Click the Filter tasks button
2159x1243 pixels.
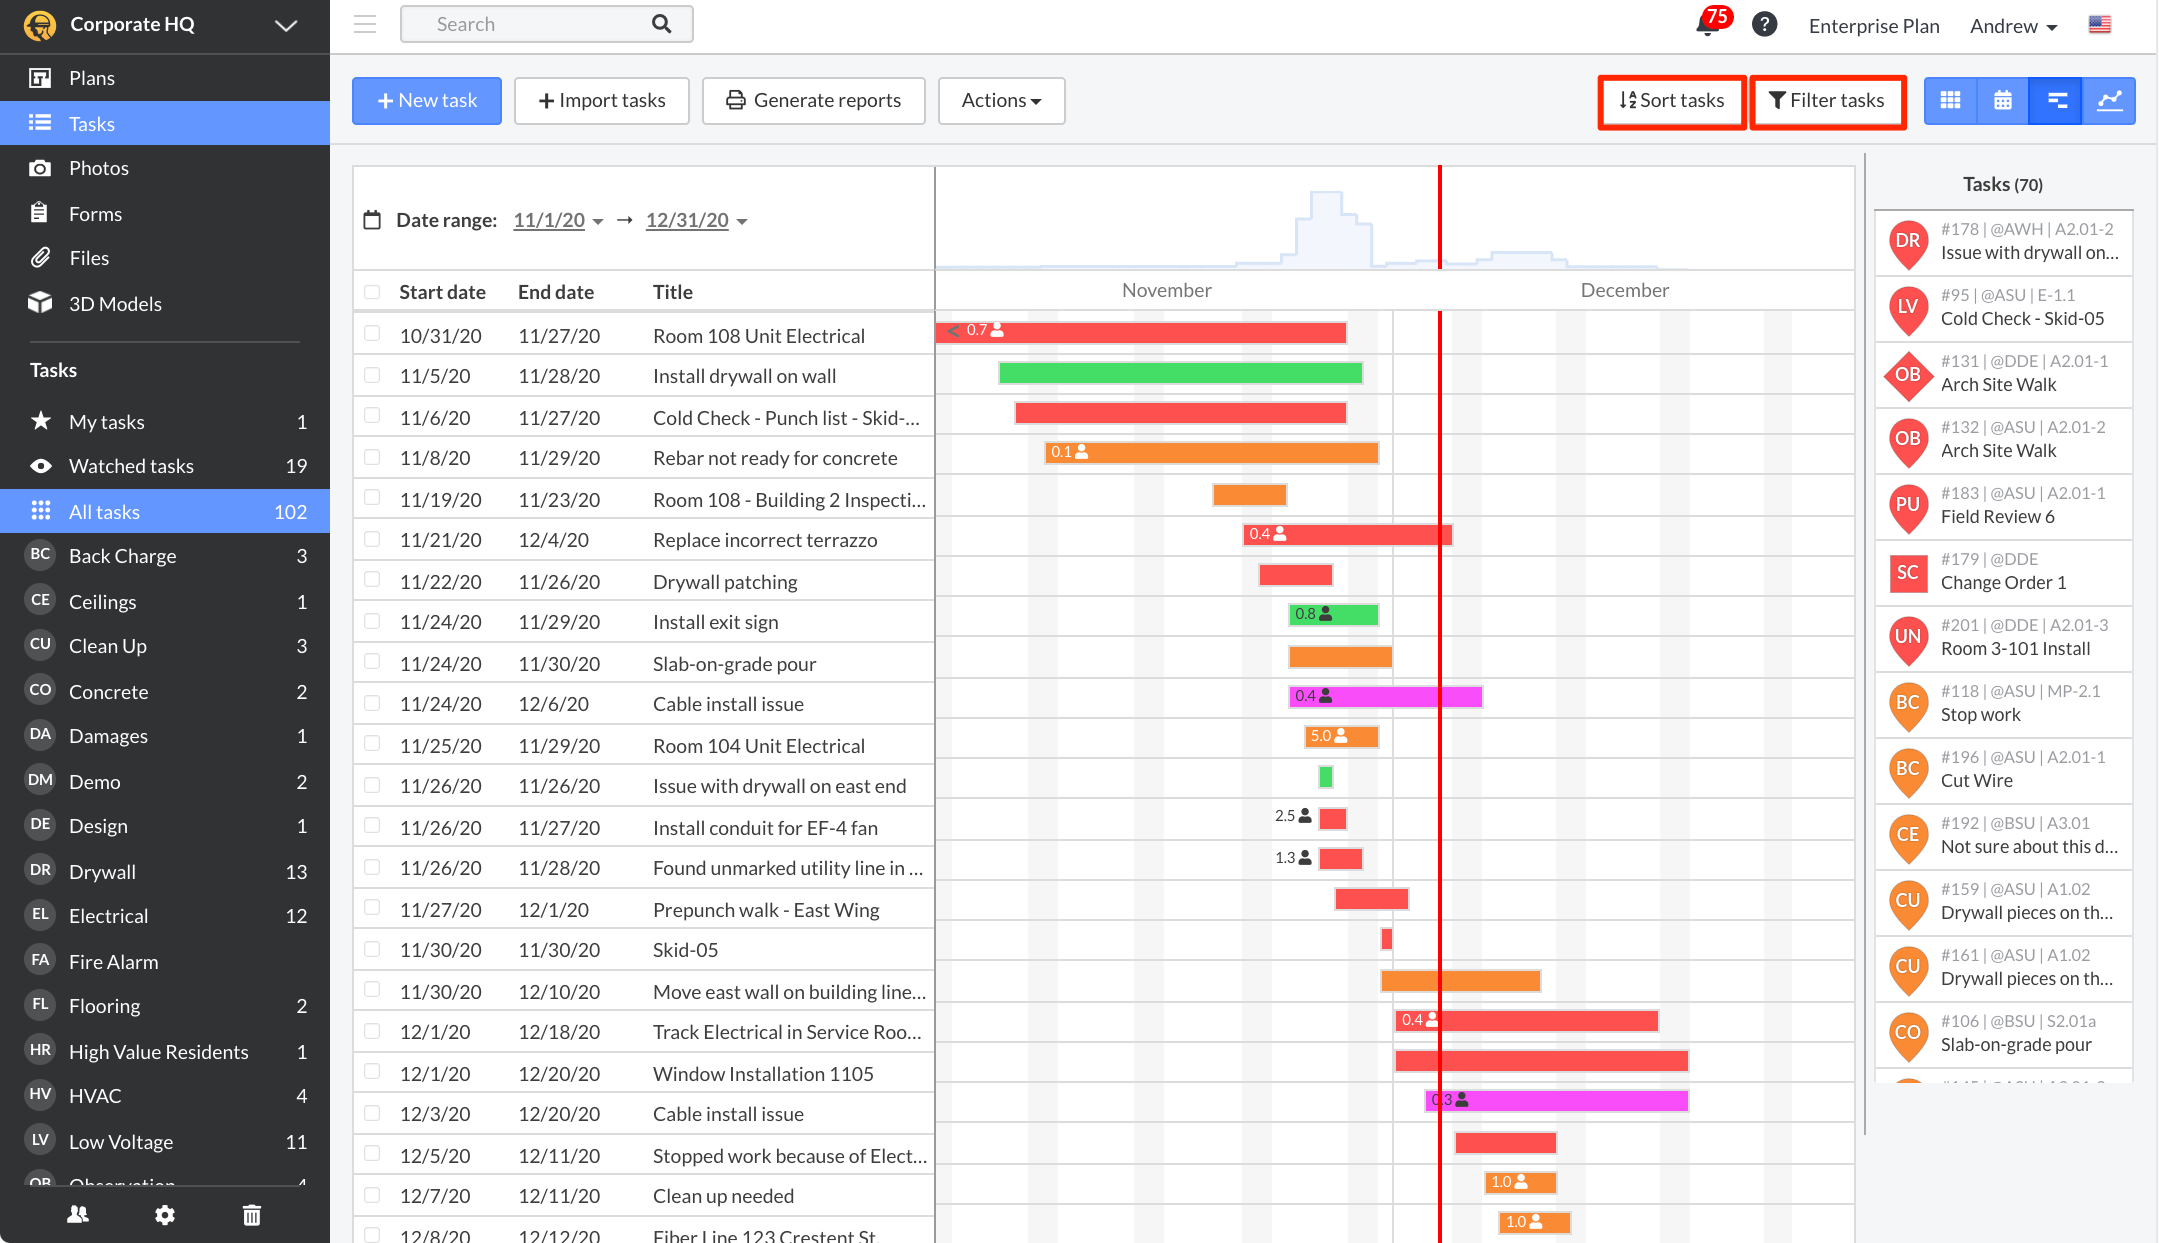[1827, 100]
